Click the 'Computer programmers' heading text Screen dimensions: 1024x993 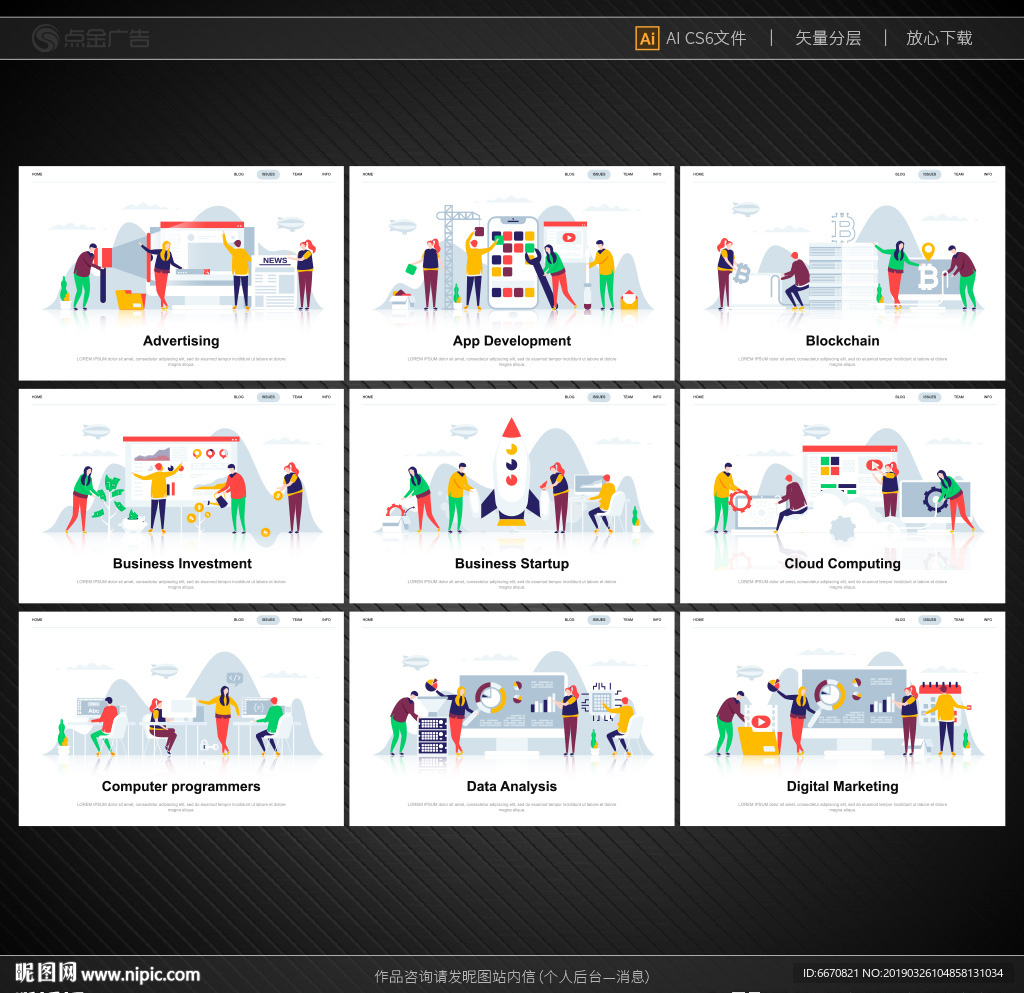tap(181, 787)
